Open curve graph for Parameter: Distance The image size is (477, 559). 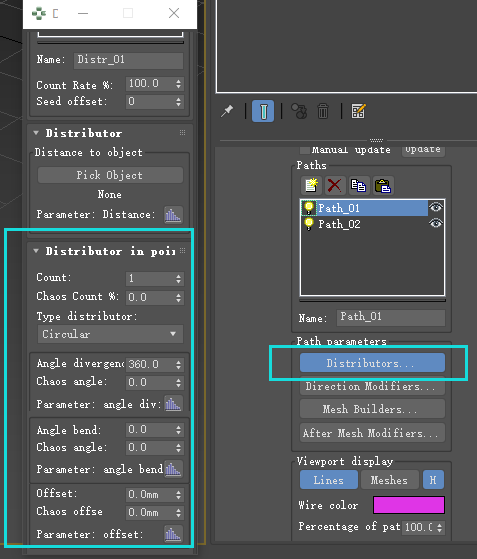tap(173, 215)
